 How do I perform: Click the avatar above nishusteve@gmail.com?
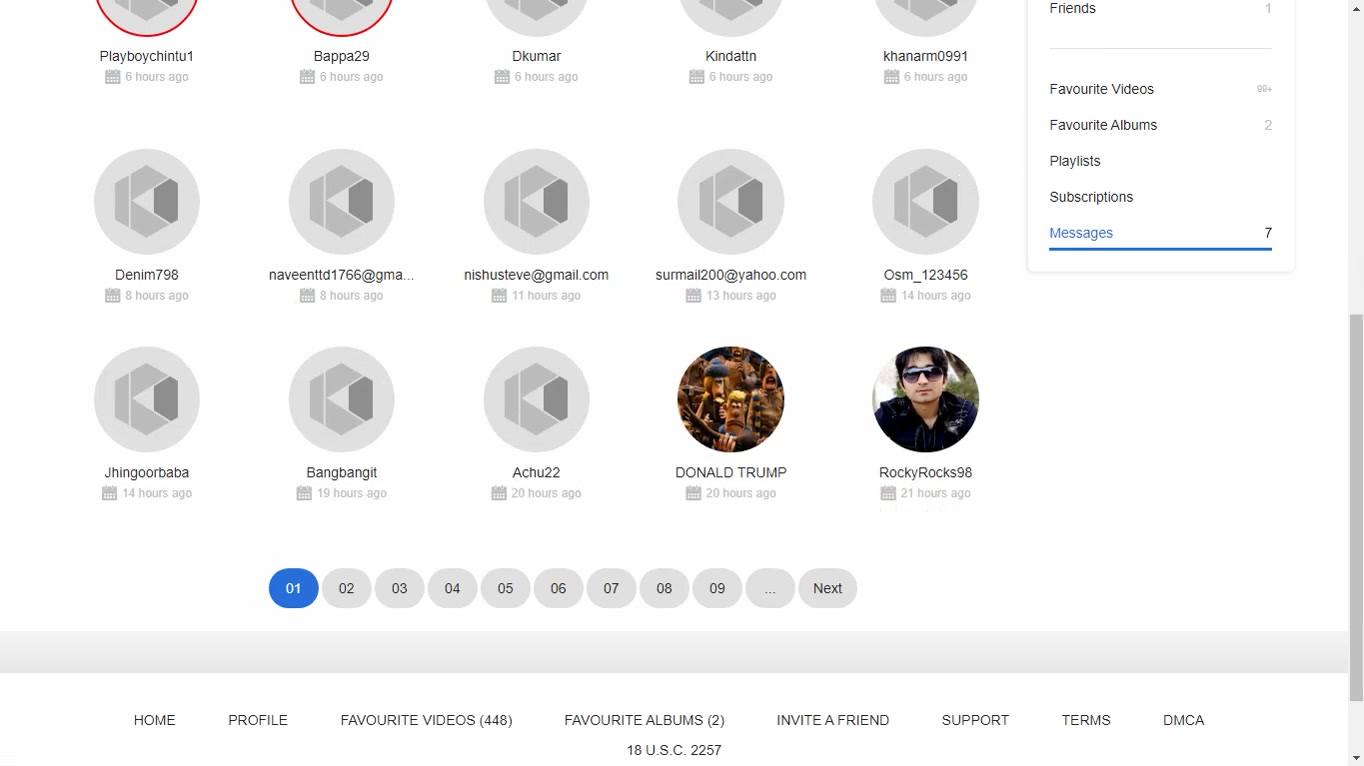(536, 202)
